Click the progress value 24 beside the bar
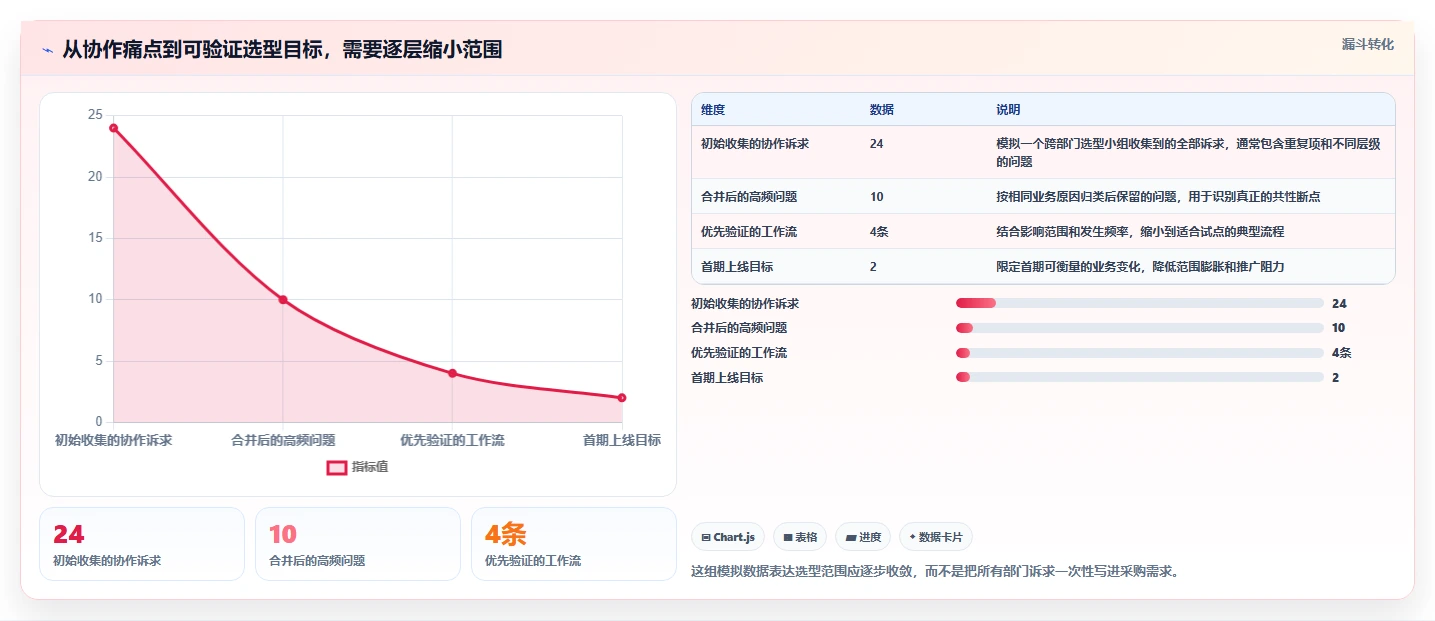1435x621 pixels. coord(1339,303)
